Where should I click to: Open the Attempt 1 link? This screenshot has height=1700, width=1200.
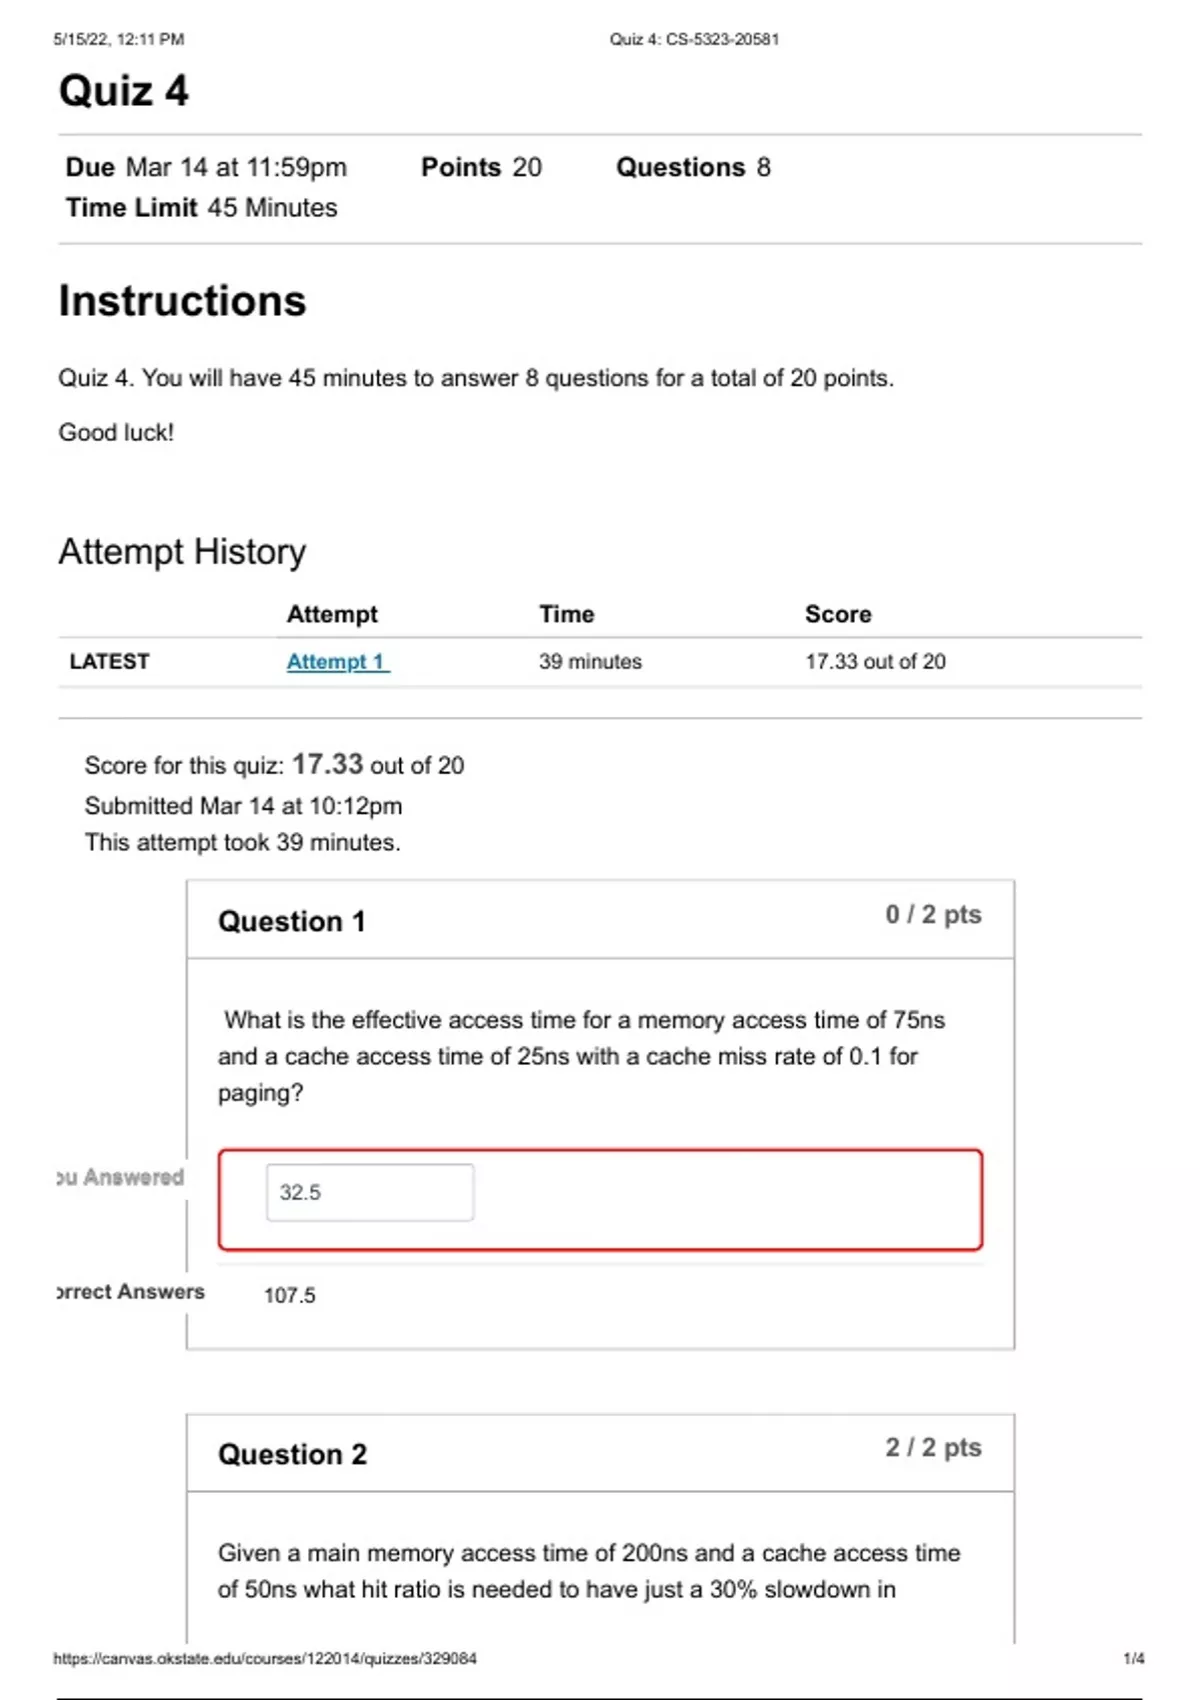tap(337, 662)
